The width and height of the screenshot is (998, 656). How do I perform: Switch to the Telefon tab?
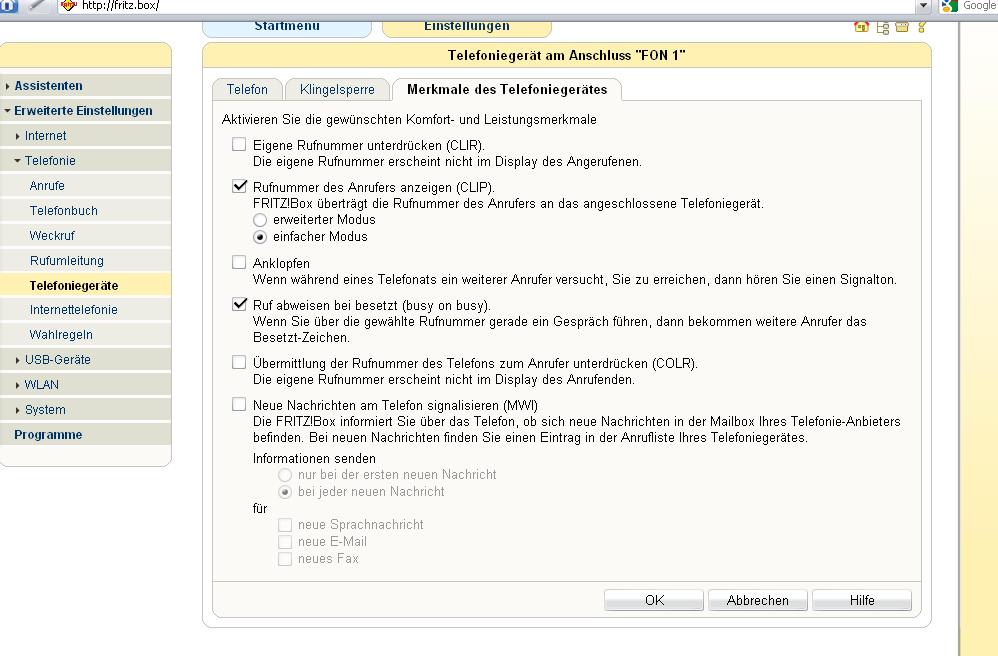(x=247, y=90)
